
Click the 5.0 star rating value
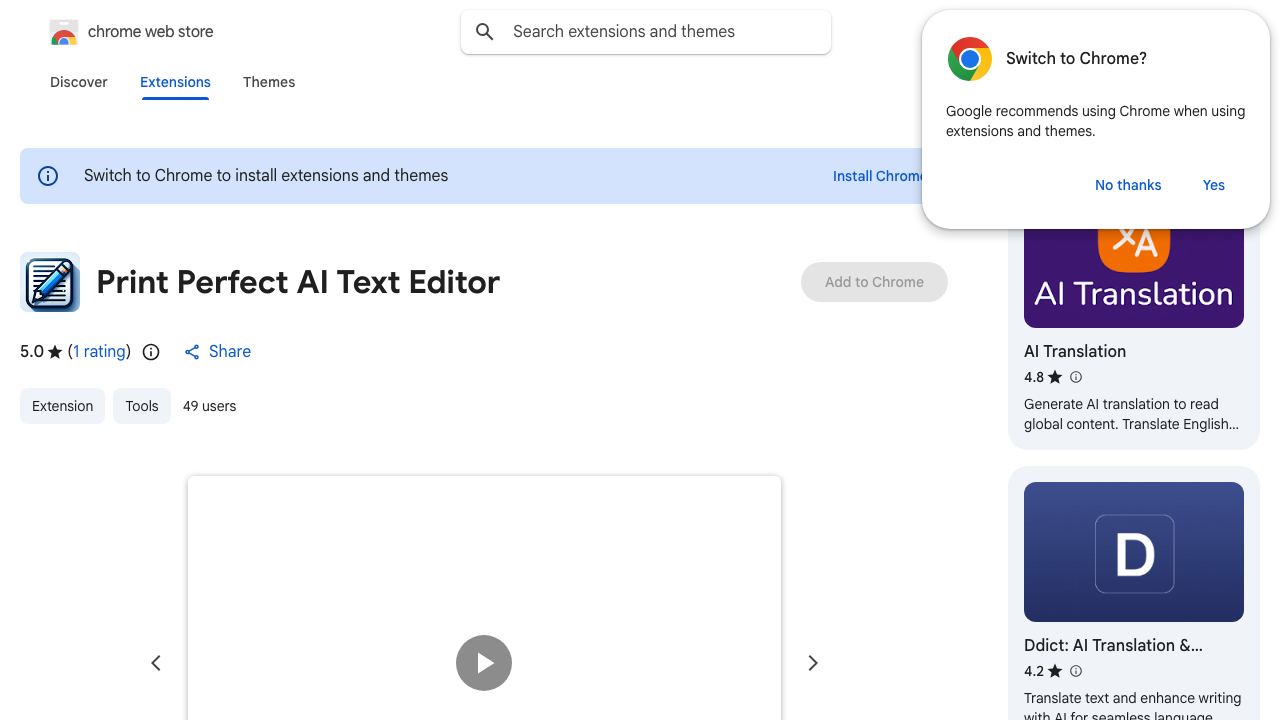[x=32, y=352]
